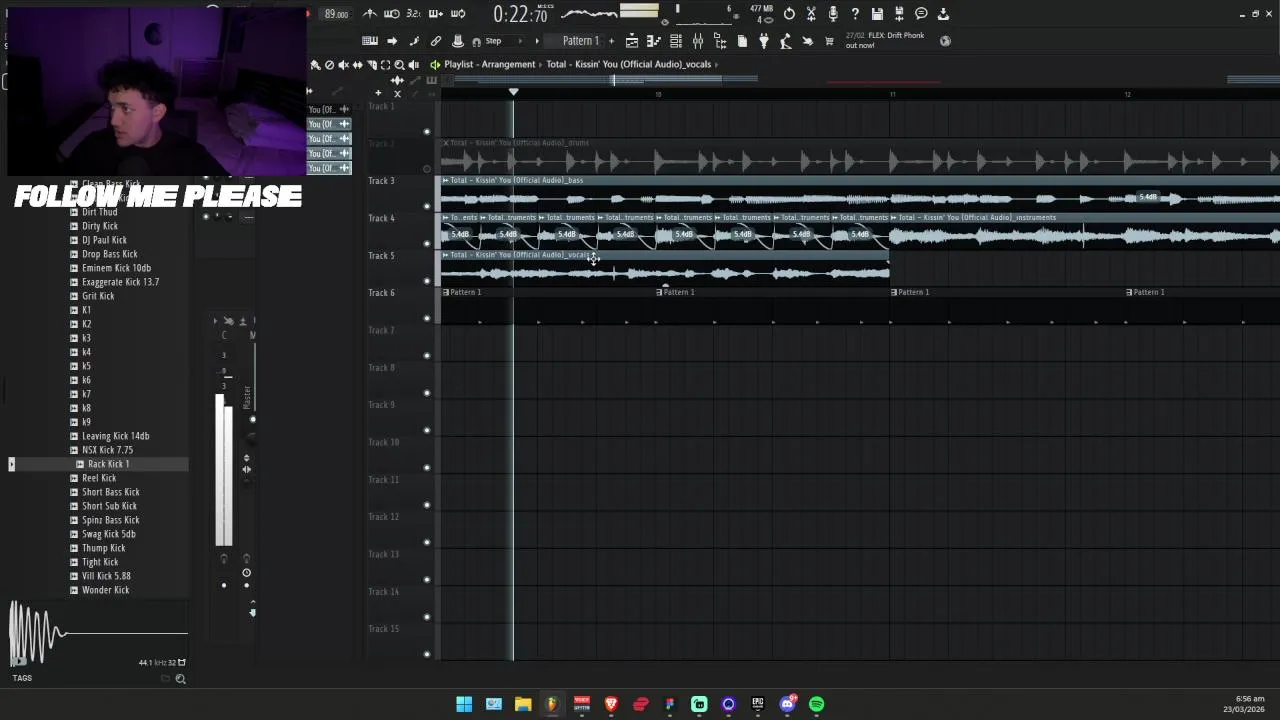Image resolution: width=1280 pixels, height=720 pixels.
Task: Click the arrow after vocals in breadcrumb
Action: pyautogui.click(x=716, y=65)
